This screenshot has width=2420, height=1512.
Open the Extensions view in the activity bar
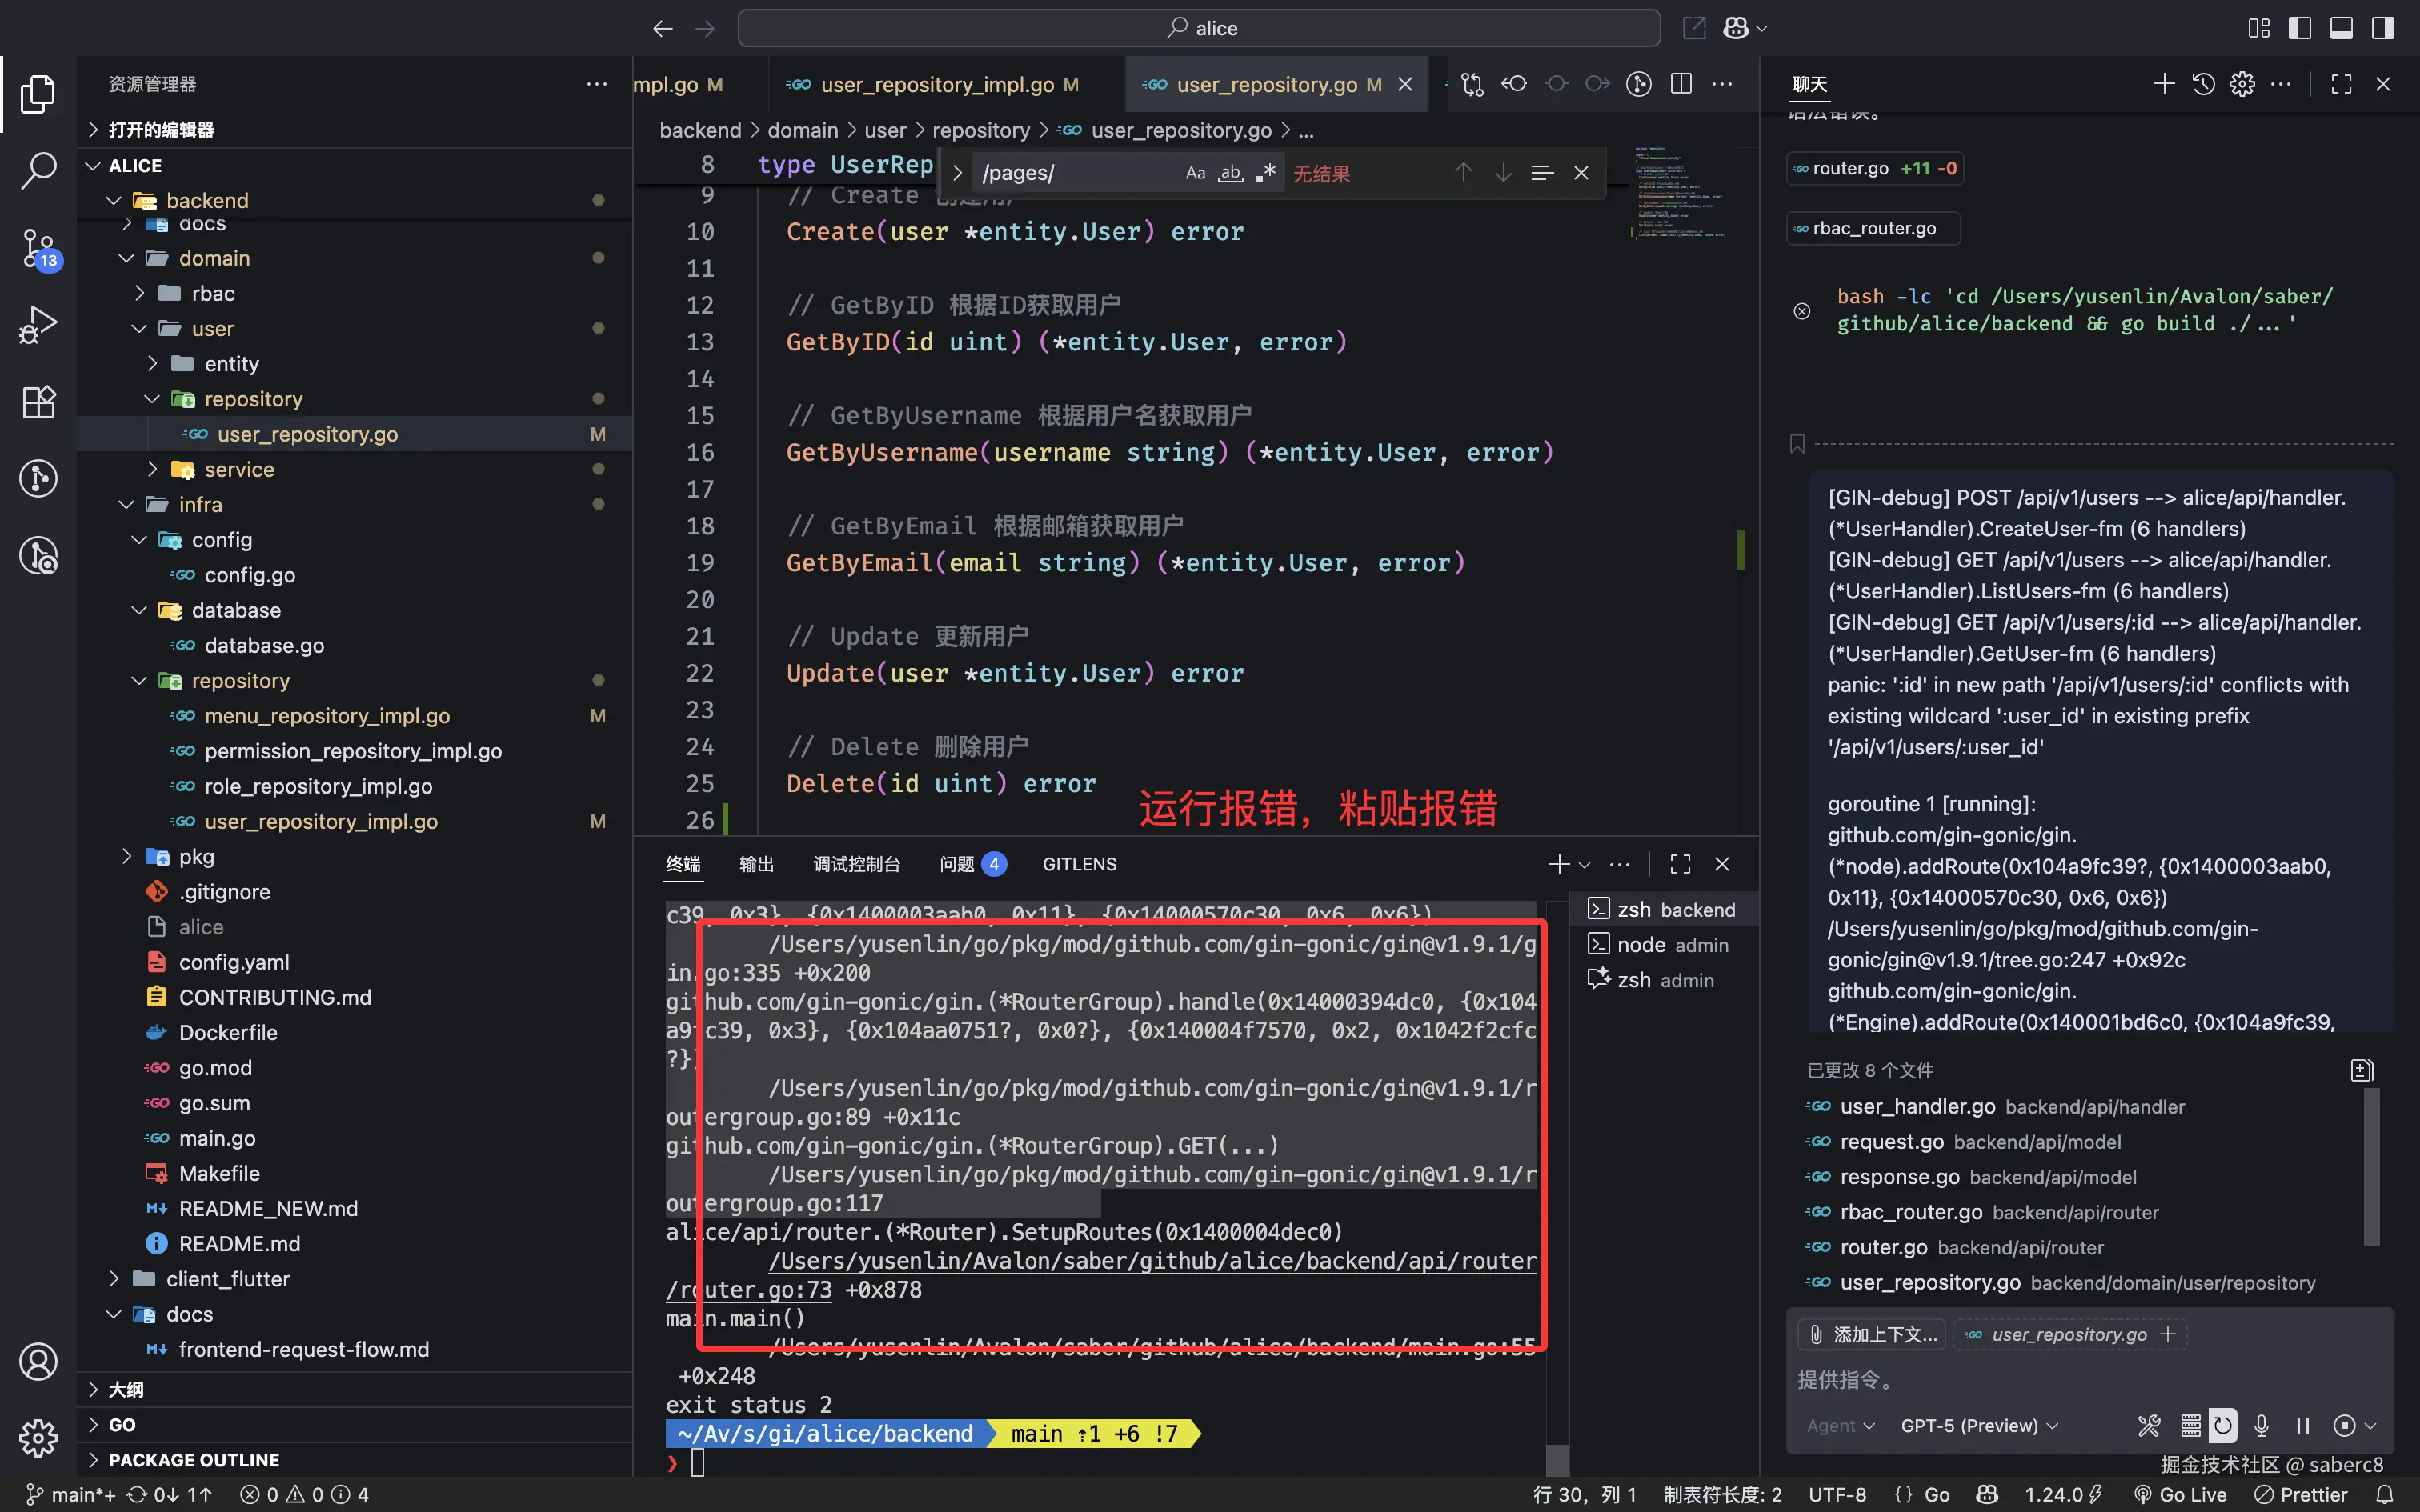tap(38, 402)
